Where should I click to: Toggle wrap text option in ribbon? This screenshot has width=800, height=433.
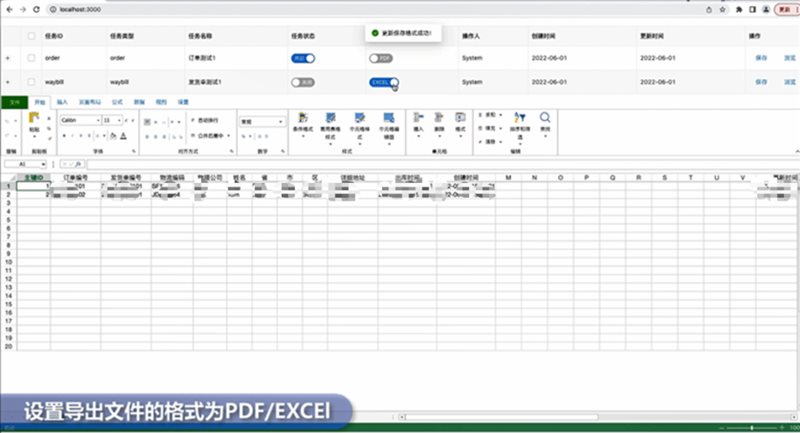tap(205, 120)
